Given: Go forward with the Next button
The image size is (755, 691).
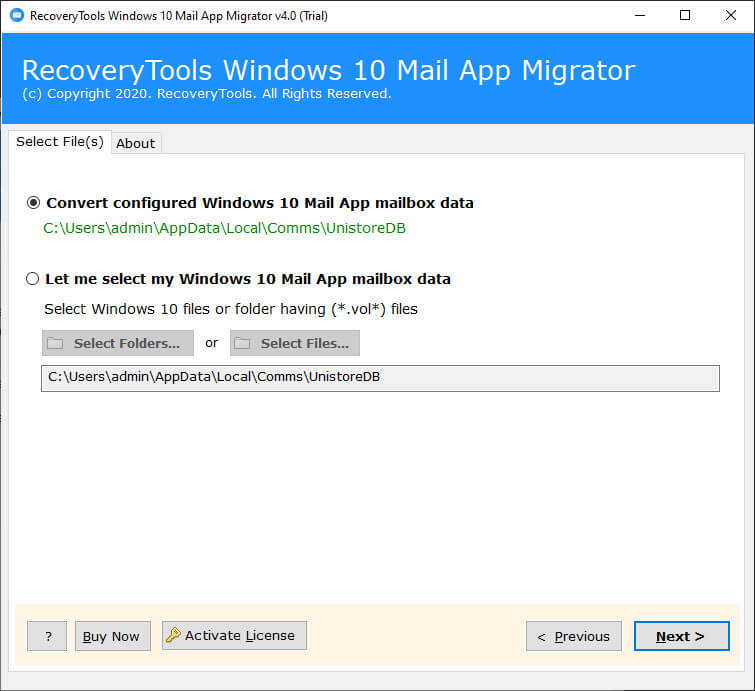Looking at the screenshot, I should 681,636.
